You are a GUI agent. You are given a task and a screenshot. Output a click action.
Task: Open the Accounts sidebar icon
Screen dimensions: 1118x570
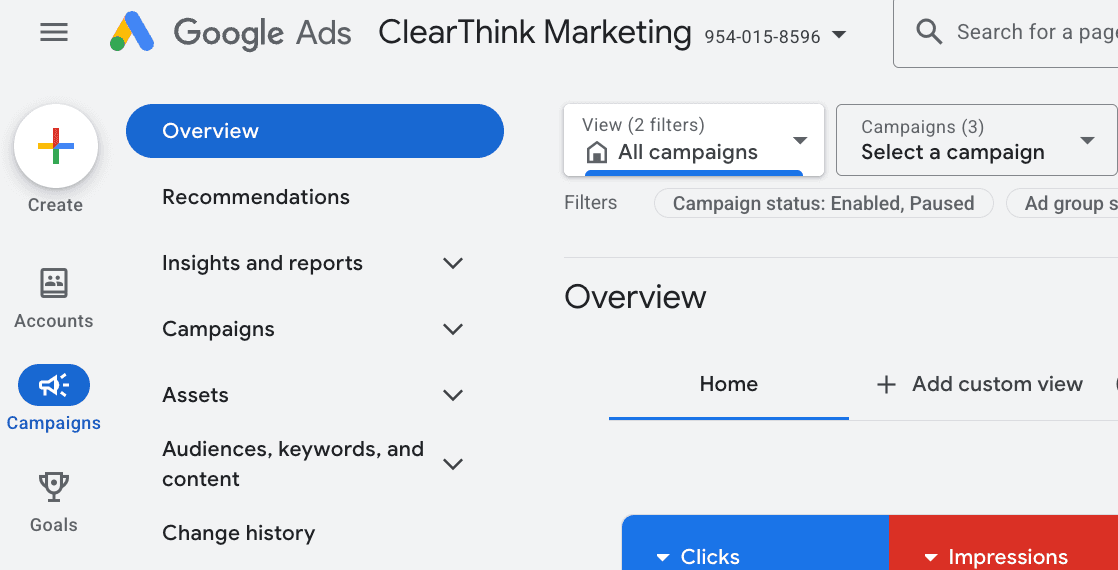coord(53,283)
